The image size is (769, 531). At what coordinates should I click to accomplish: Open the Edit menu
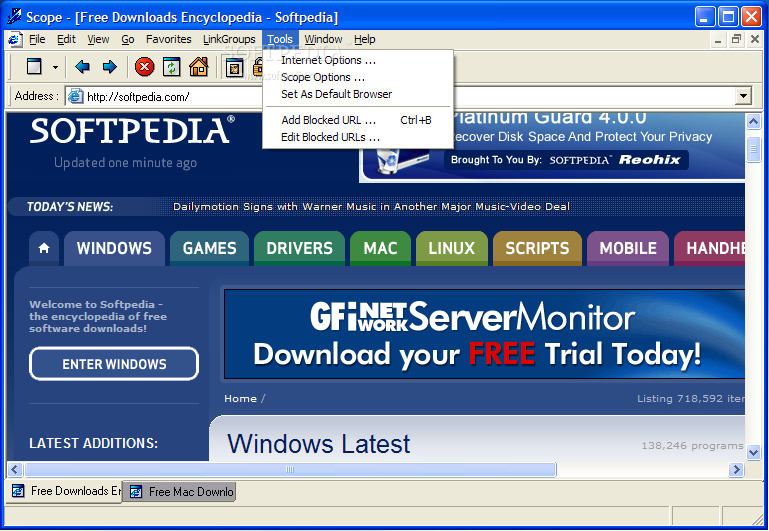click(66, 39)
